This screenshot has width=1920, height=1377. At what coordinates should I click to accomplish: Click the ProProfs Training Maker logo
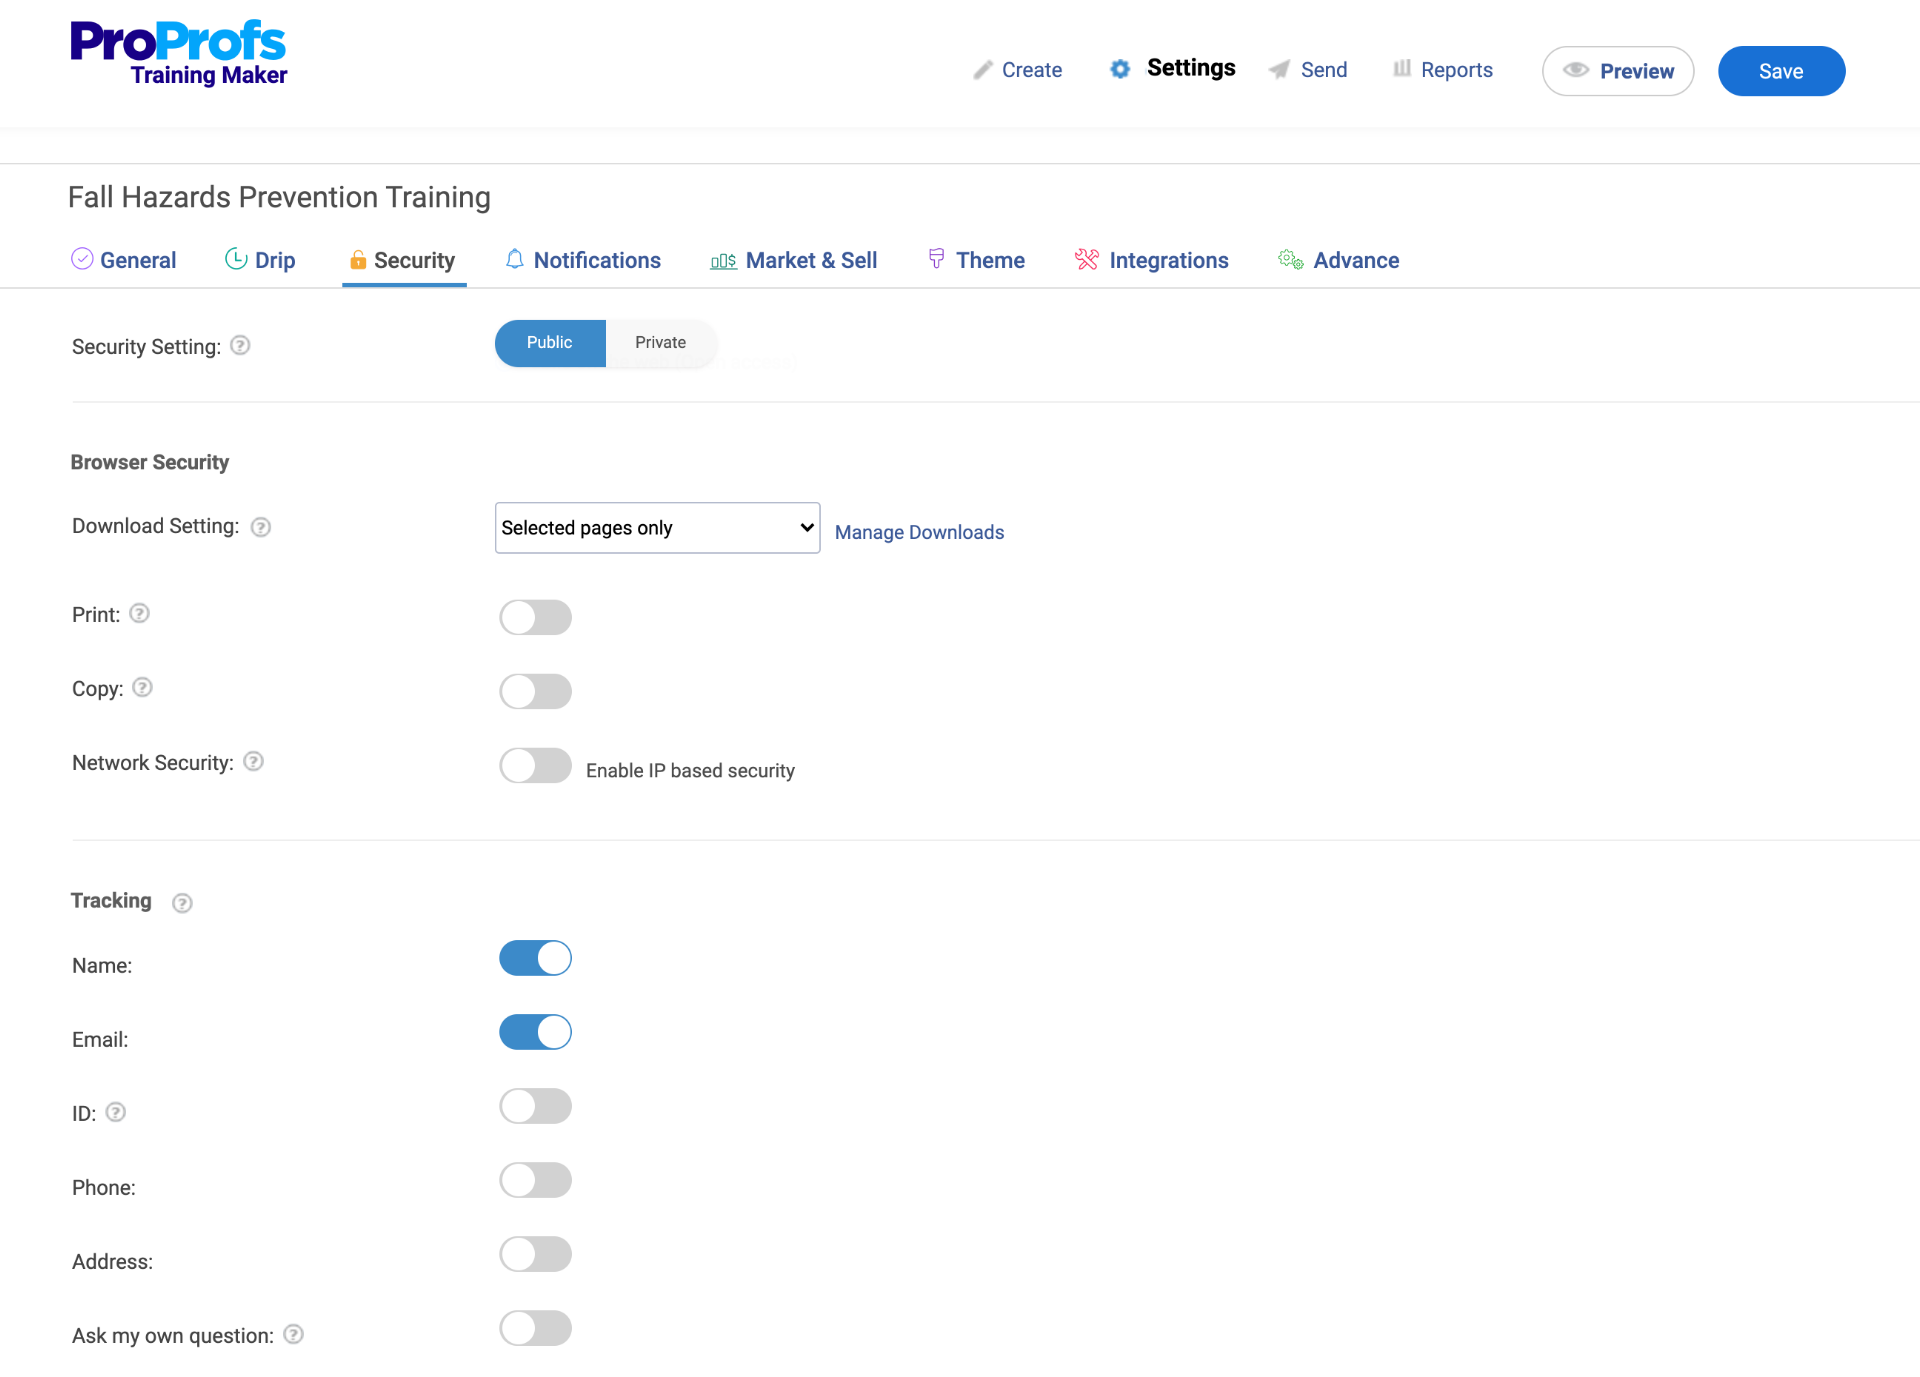(x=178, y=51)
